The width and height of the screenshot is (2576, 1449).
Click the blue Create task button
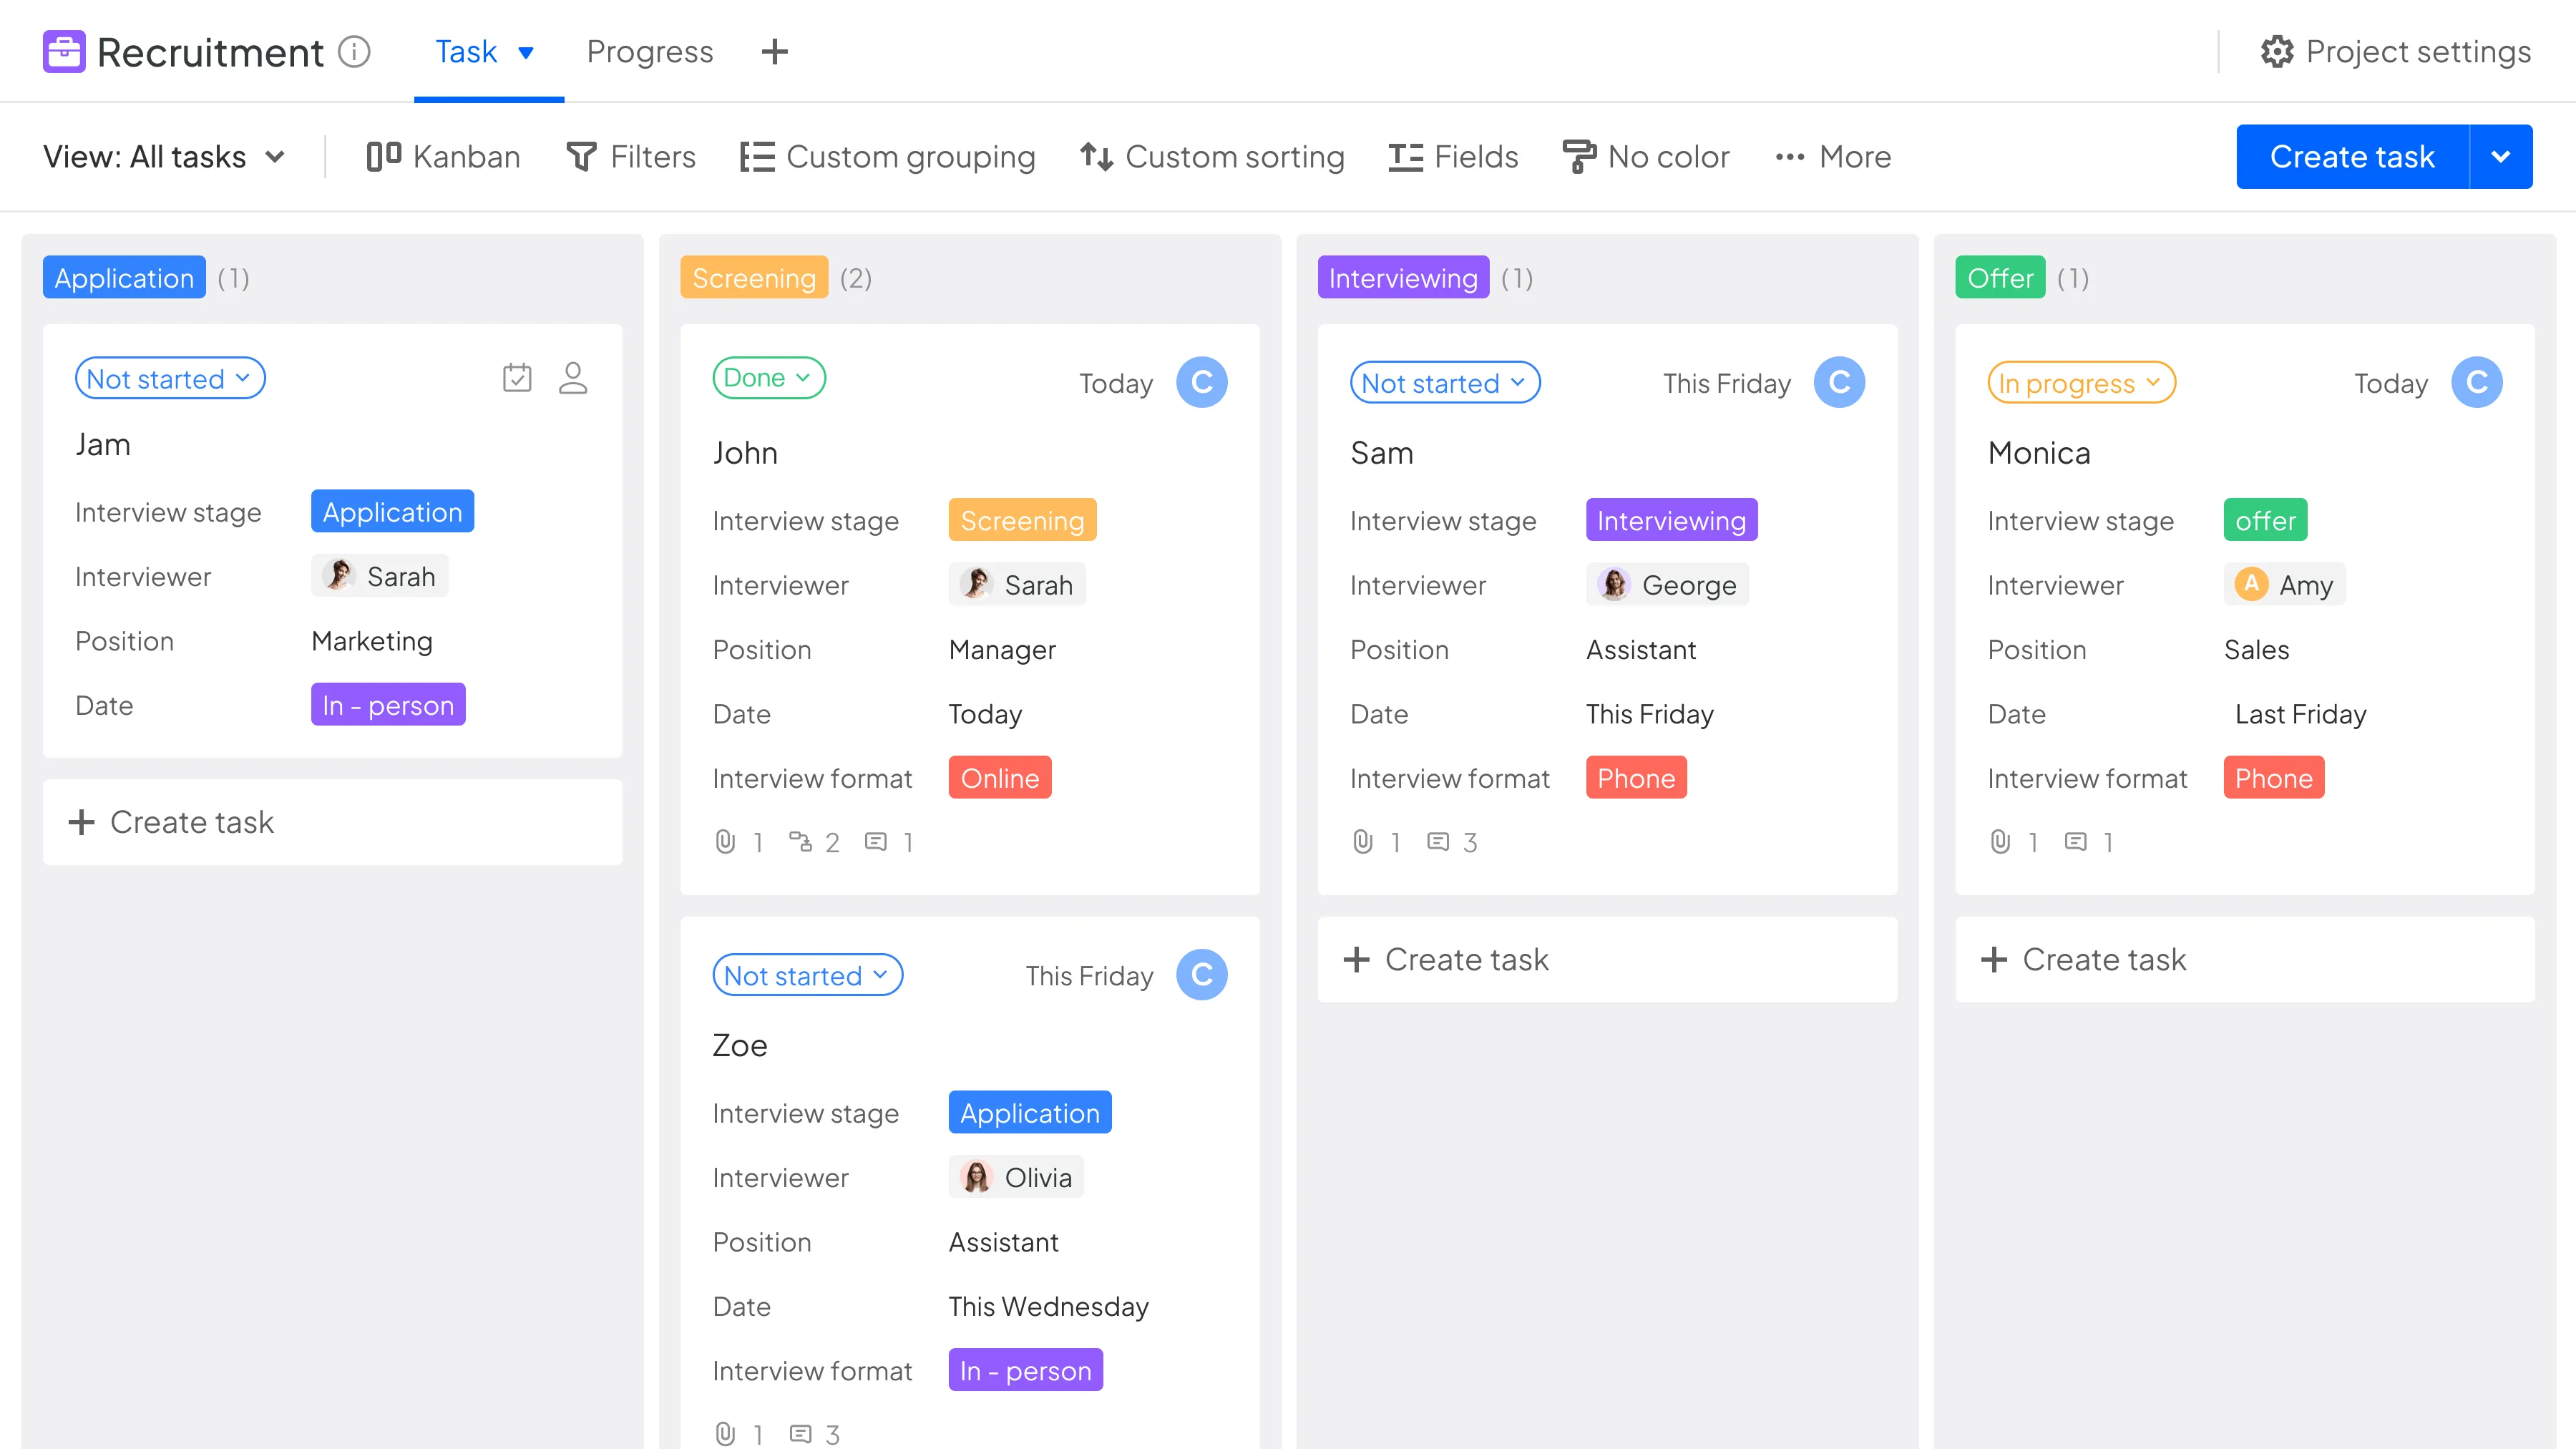click(2352, 157)
